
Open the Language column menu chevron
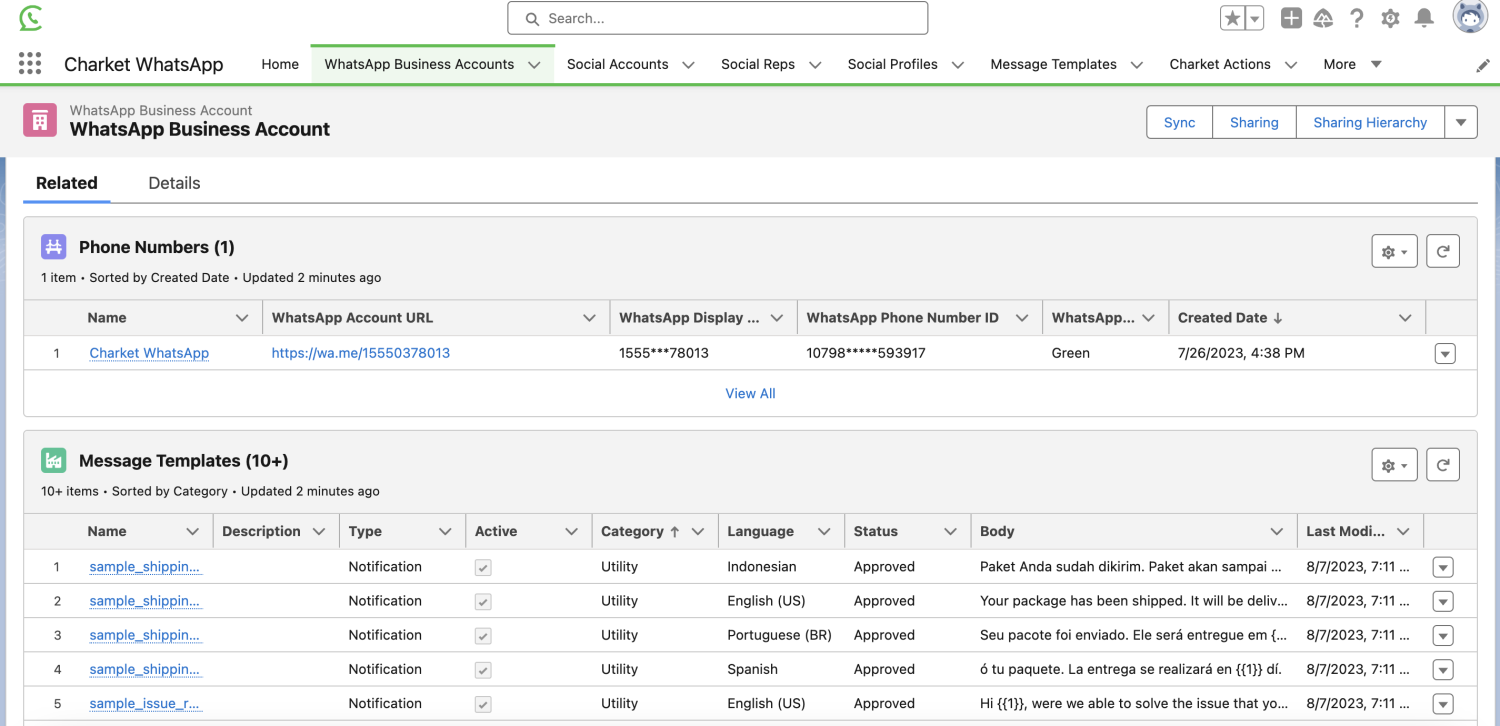click(824, 532)
